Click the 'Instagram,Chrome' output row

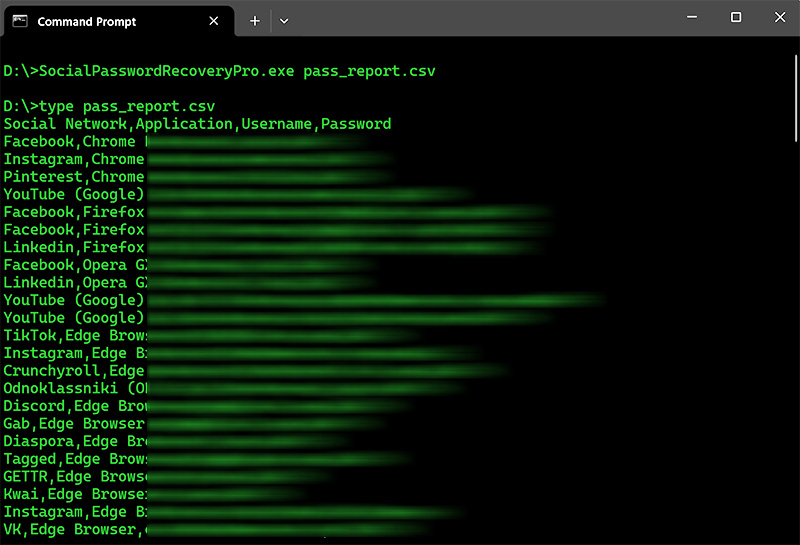point(197,159)
